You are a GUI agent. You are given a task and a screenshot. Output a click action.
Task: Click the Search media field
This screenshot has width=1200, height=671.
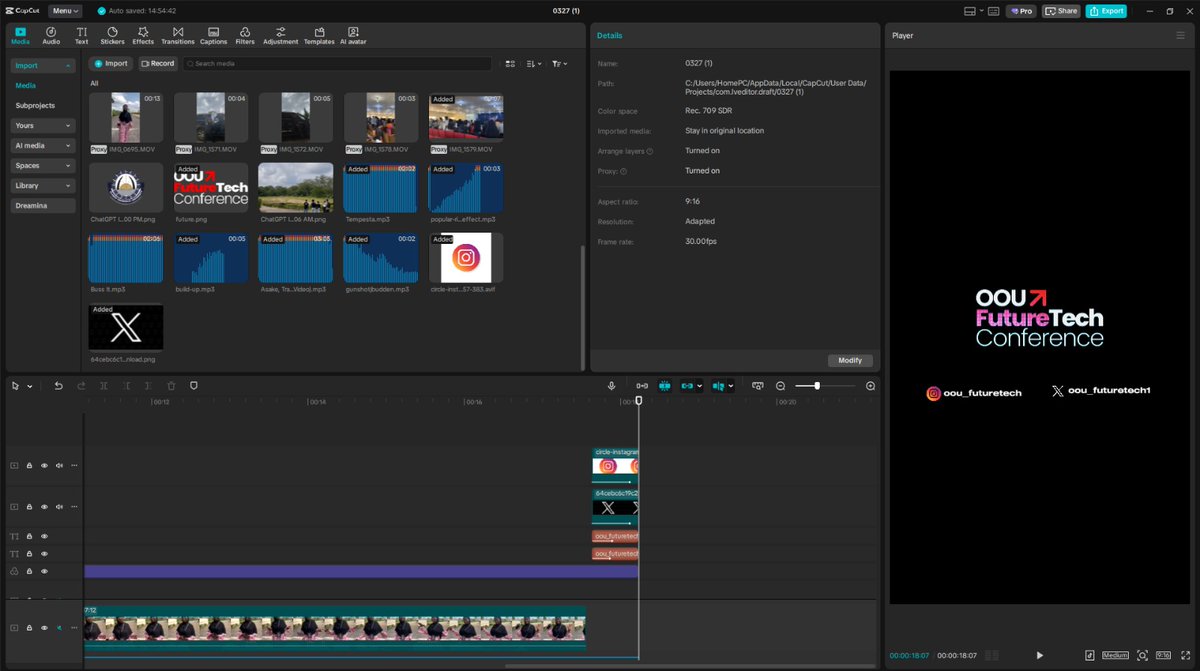337,63
